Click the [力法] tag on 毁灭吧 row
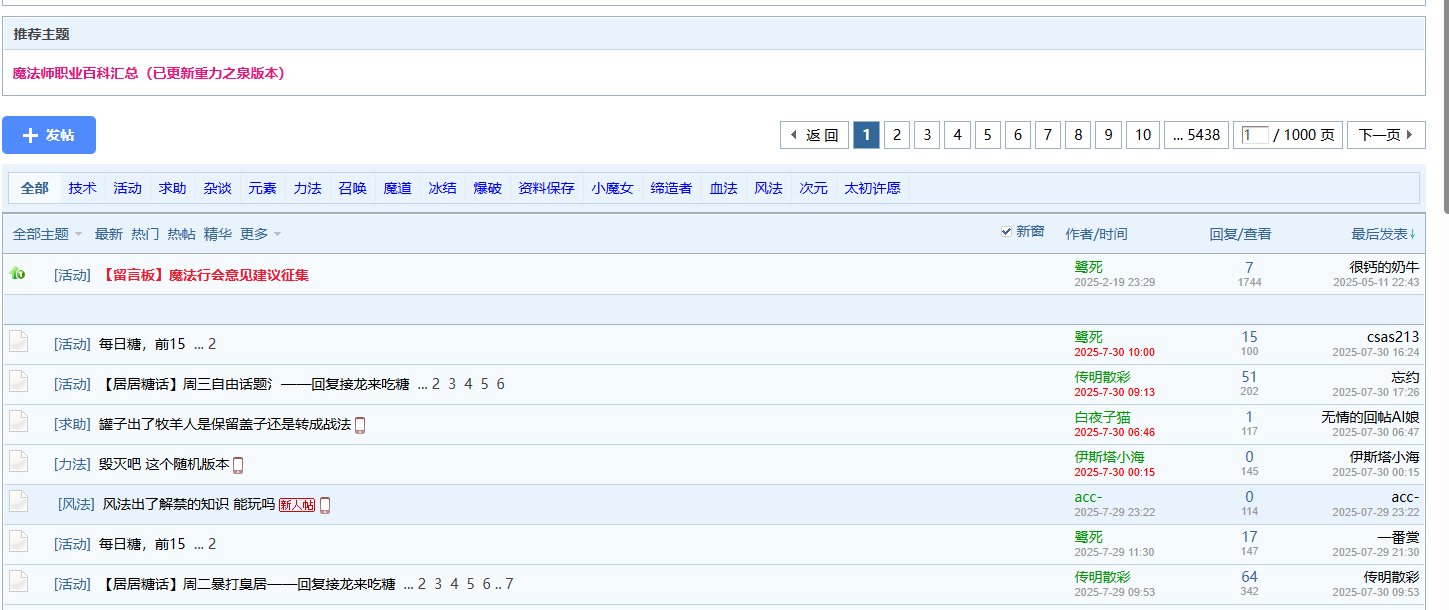Image resolution: width=1449 pixels, height=610 pixels. 72,465
